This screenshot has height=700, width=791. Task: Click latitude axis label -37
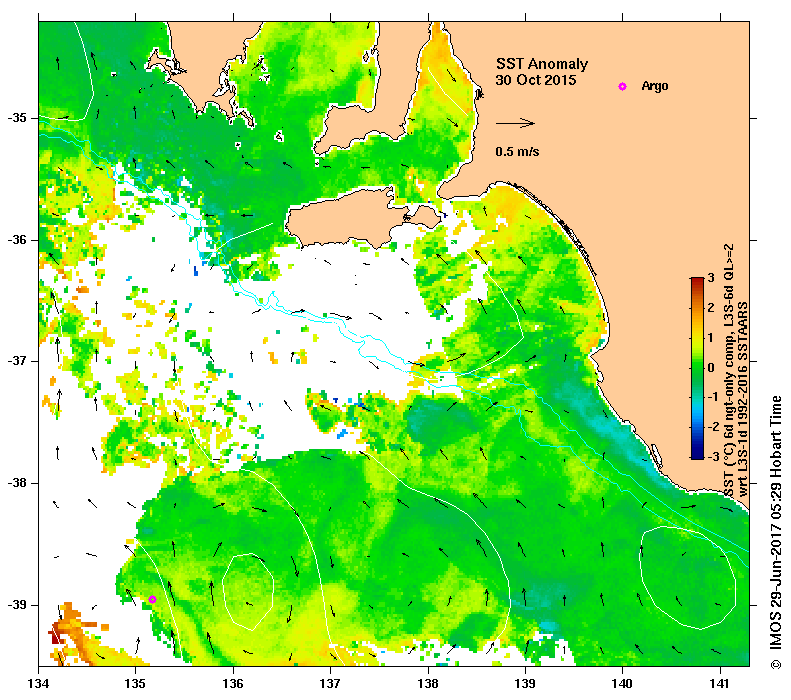pos(17,361)
